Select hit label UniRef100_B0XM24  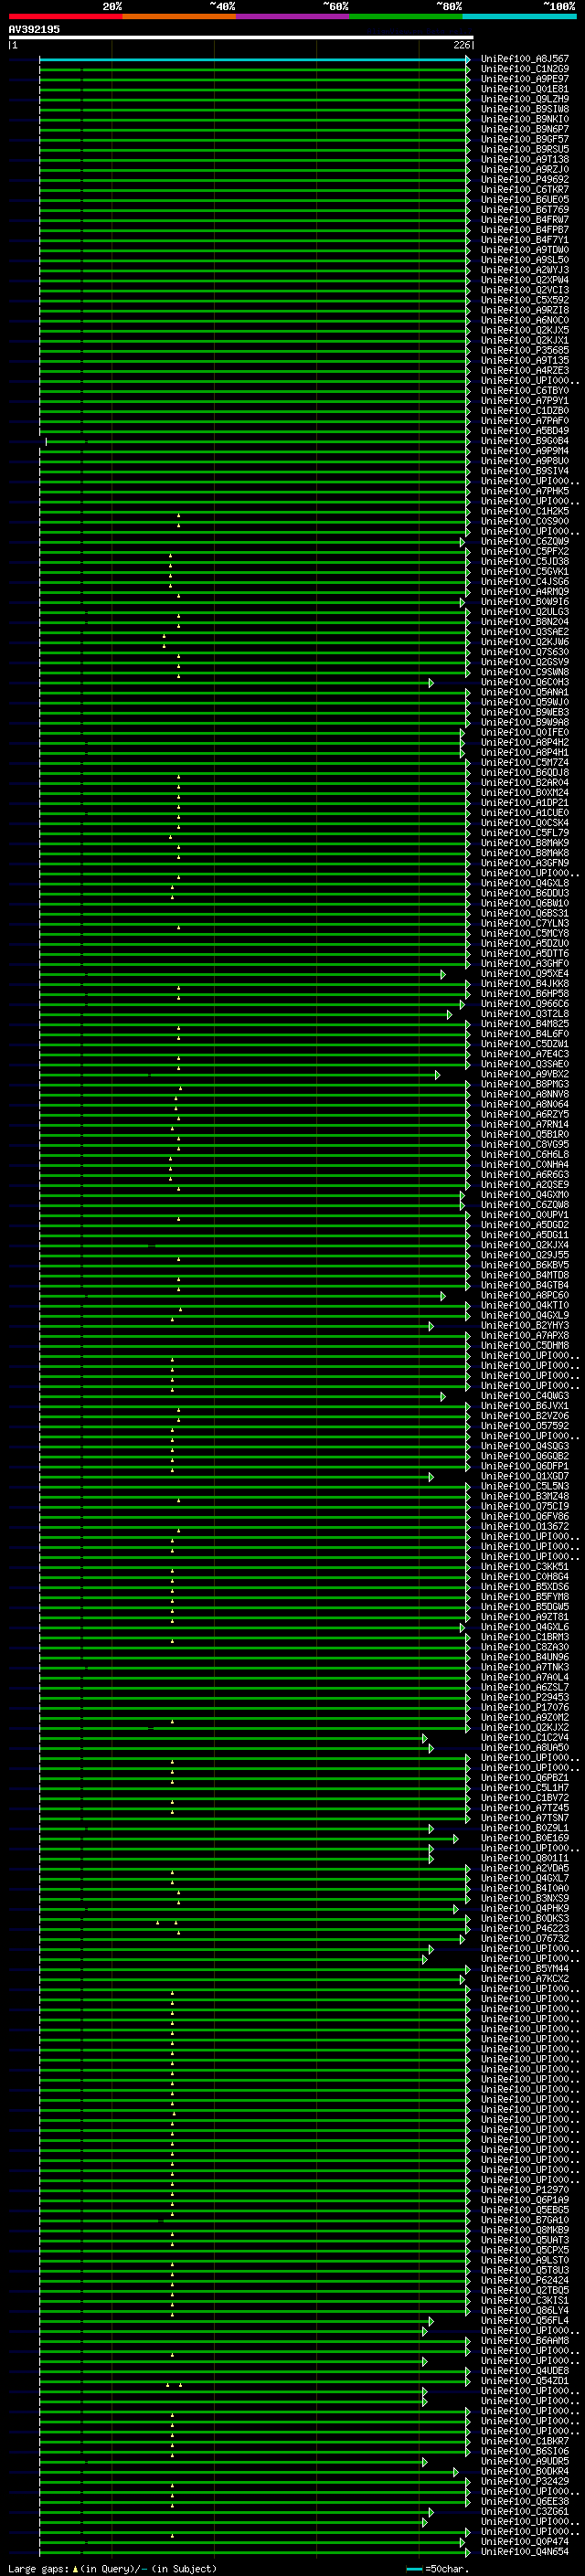[x=525, y=792]
